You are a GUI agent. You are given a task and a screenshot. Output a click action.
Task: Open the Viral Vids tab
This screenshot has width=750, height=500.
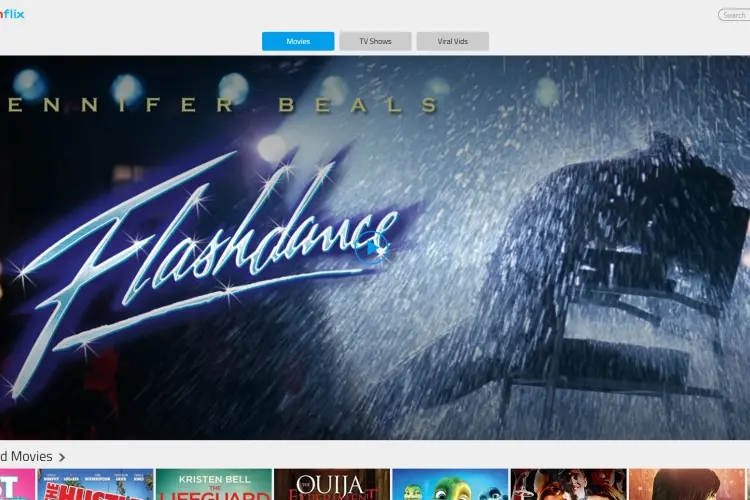point(452,41)
